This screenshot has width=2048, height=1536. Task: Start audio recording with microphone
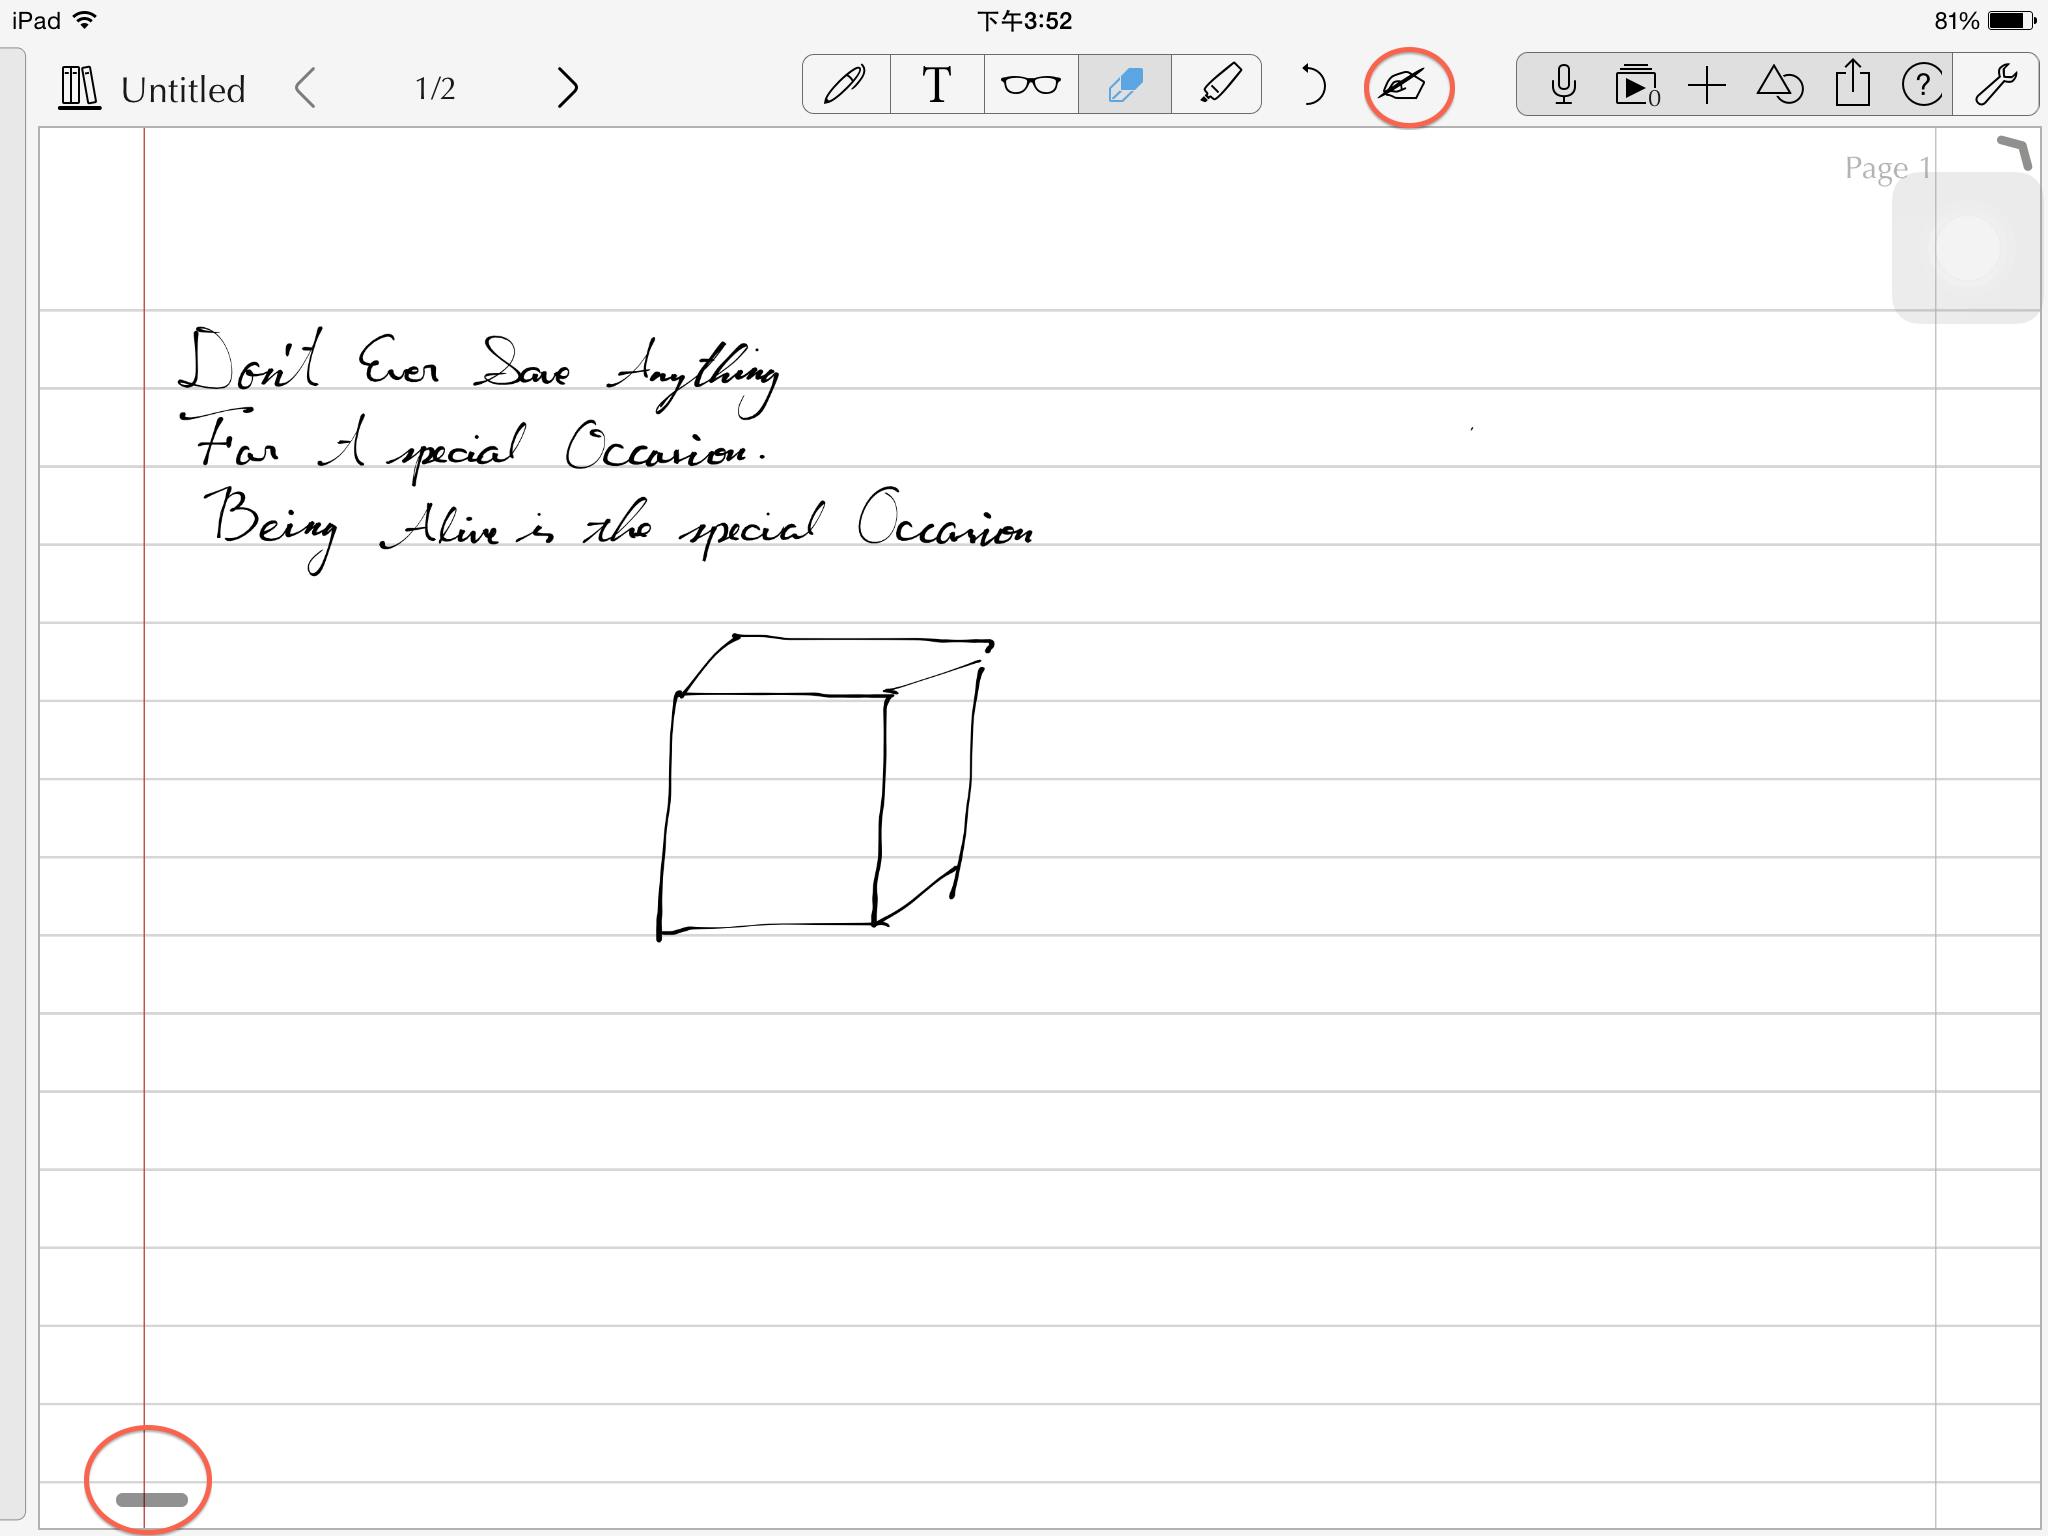[x=1563, y=85]
